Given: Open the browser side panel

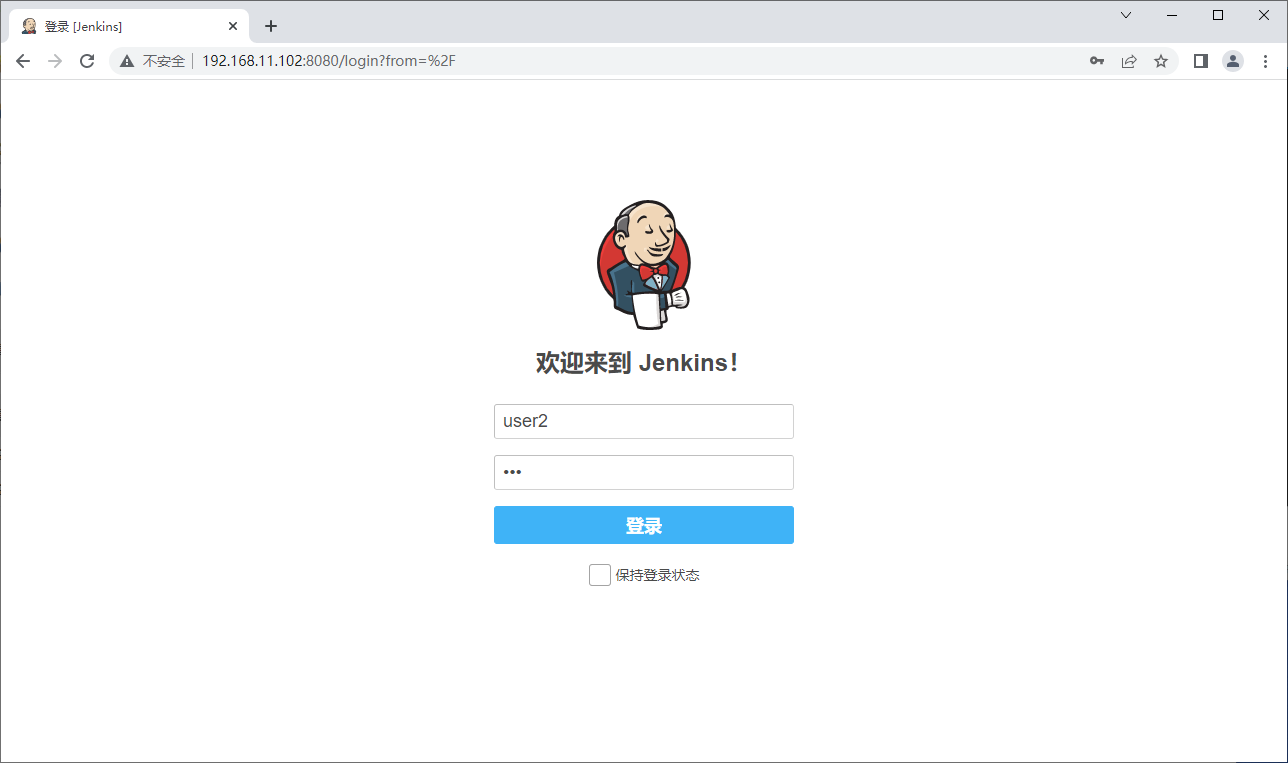Looking at the screenshot, I should click(x=1201, y=61).
